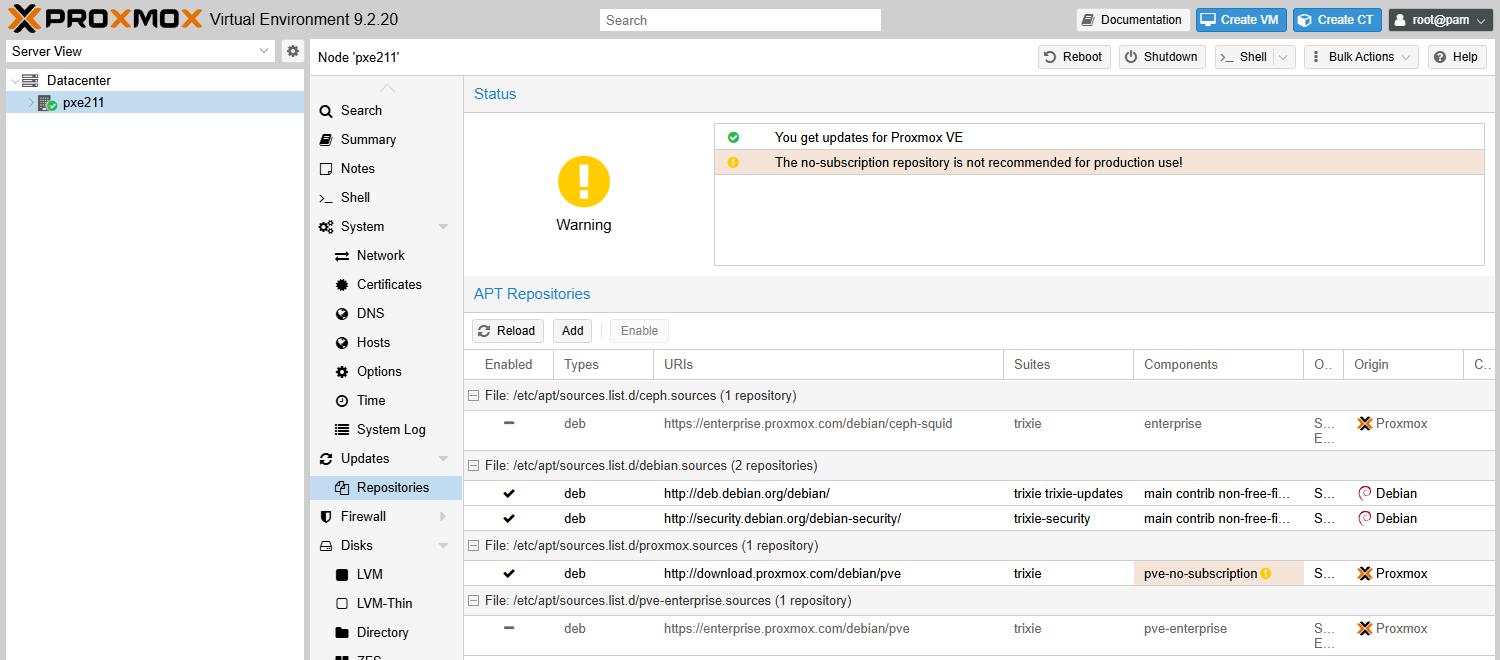Image resolution: width=1500 pixels, height=660 pixels.
Task: Collapse the proxmox.sources file group
Action: [474, 546]
